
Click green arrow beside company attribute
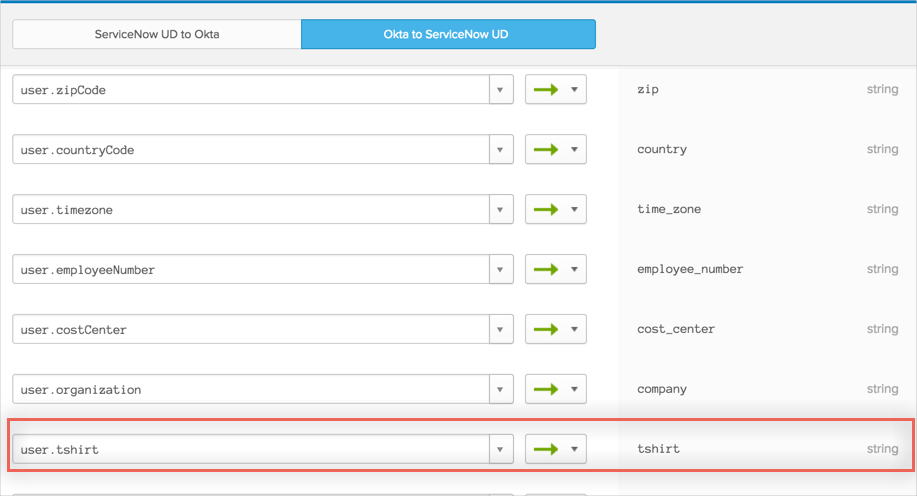point(546,389)
